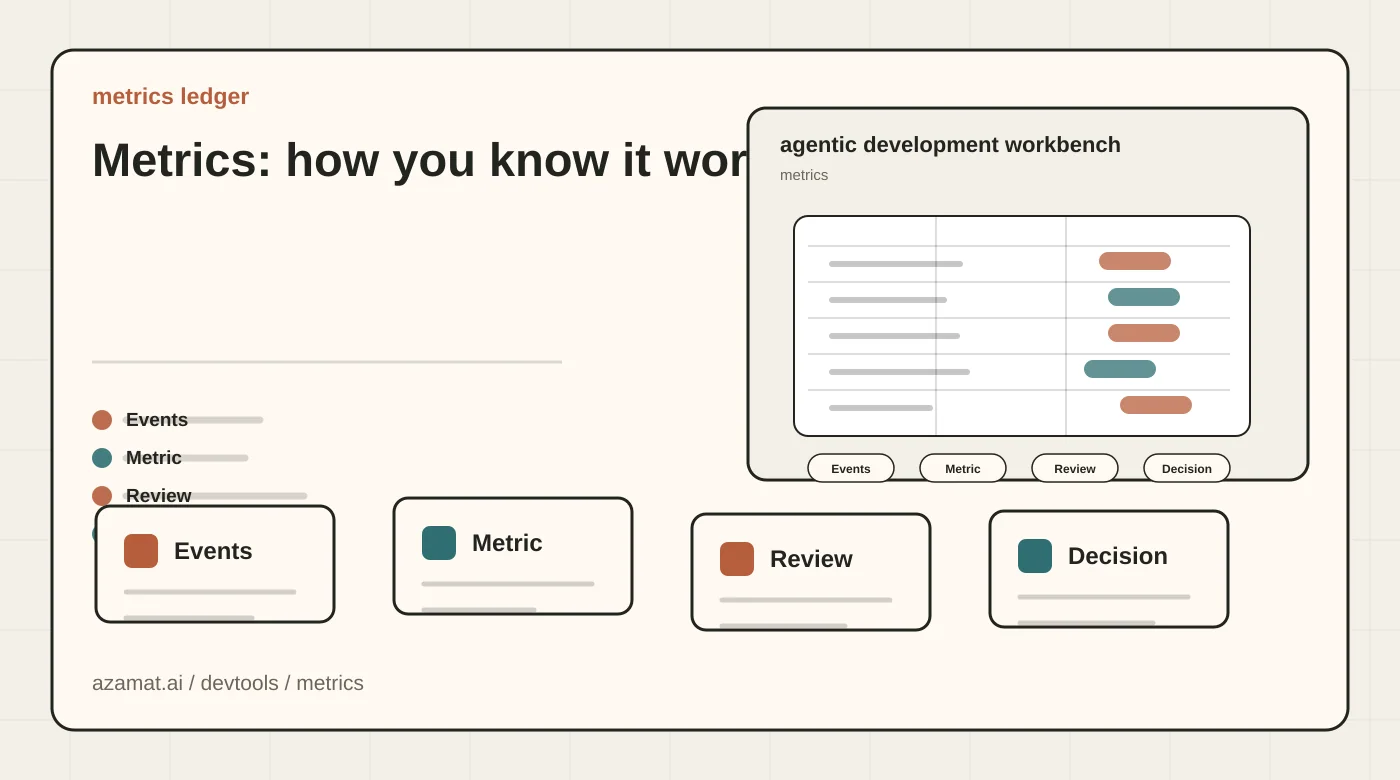Select the Review pill under the workbench table
The width and height of the screenshot is (1400, 780).
pos(1075,468)
